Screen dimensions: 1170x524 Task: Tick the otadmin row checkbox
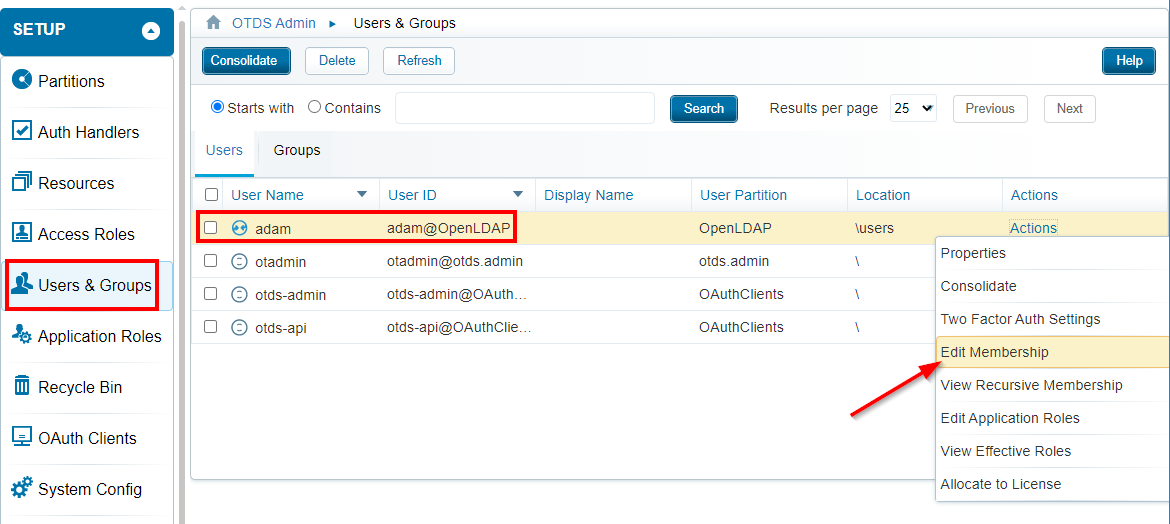click(x=211, y=261)
